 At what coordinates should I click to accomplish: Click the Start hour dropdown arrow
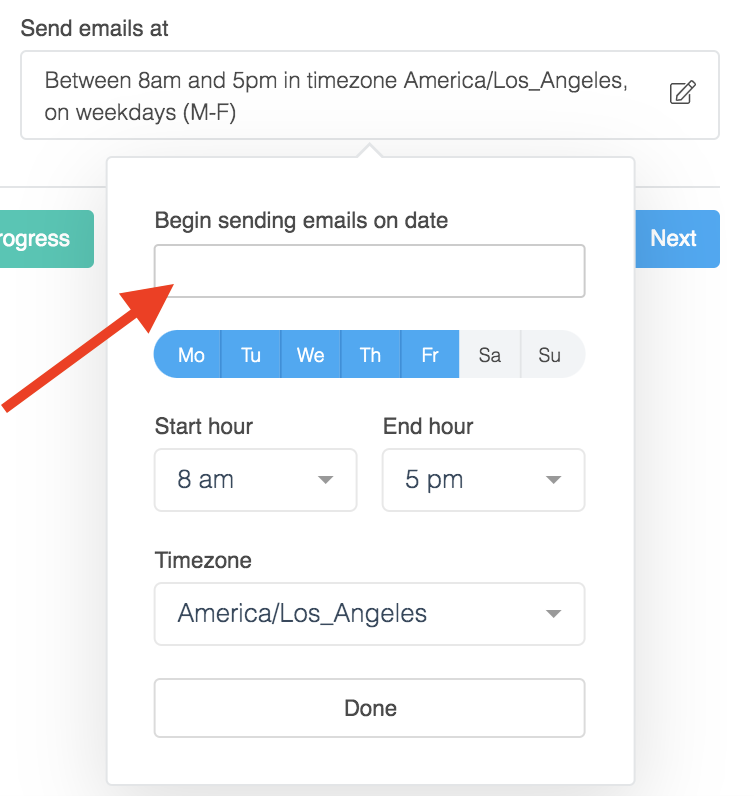325,480
